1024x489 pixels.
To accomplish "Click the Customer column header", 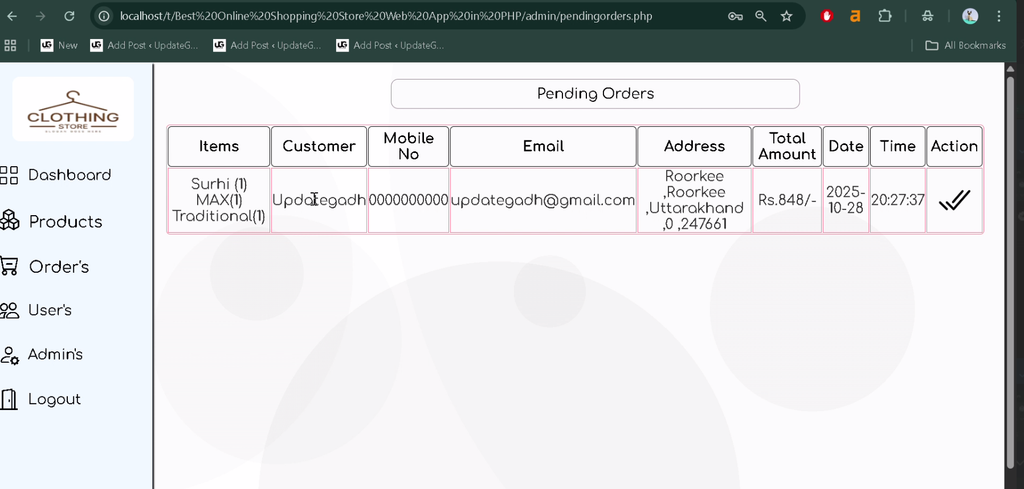I will [319, 146].
